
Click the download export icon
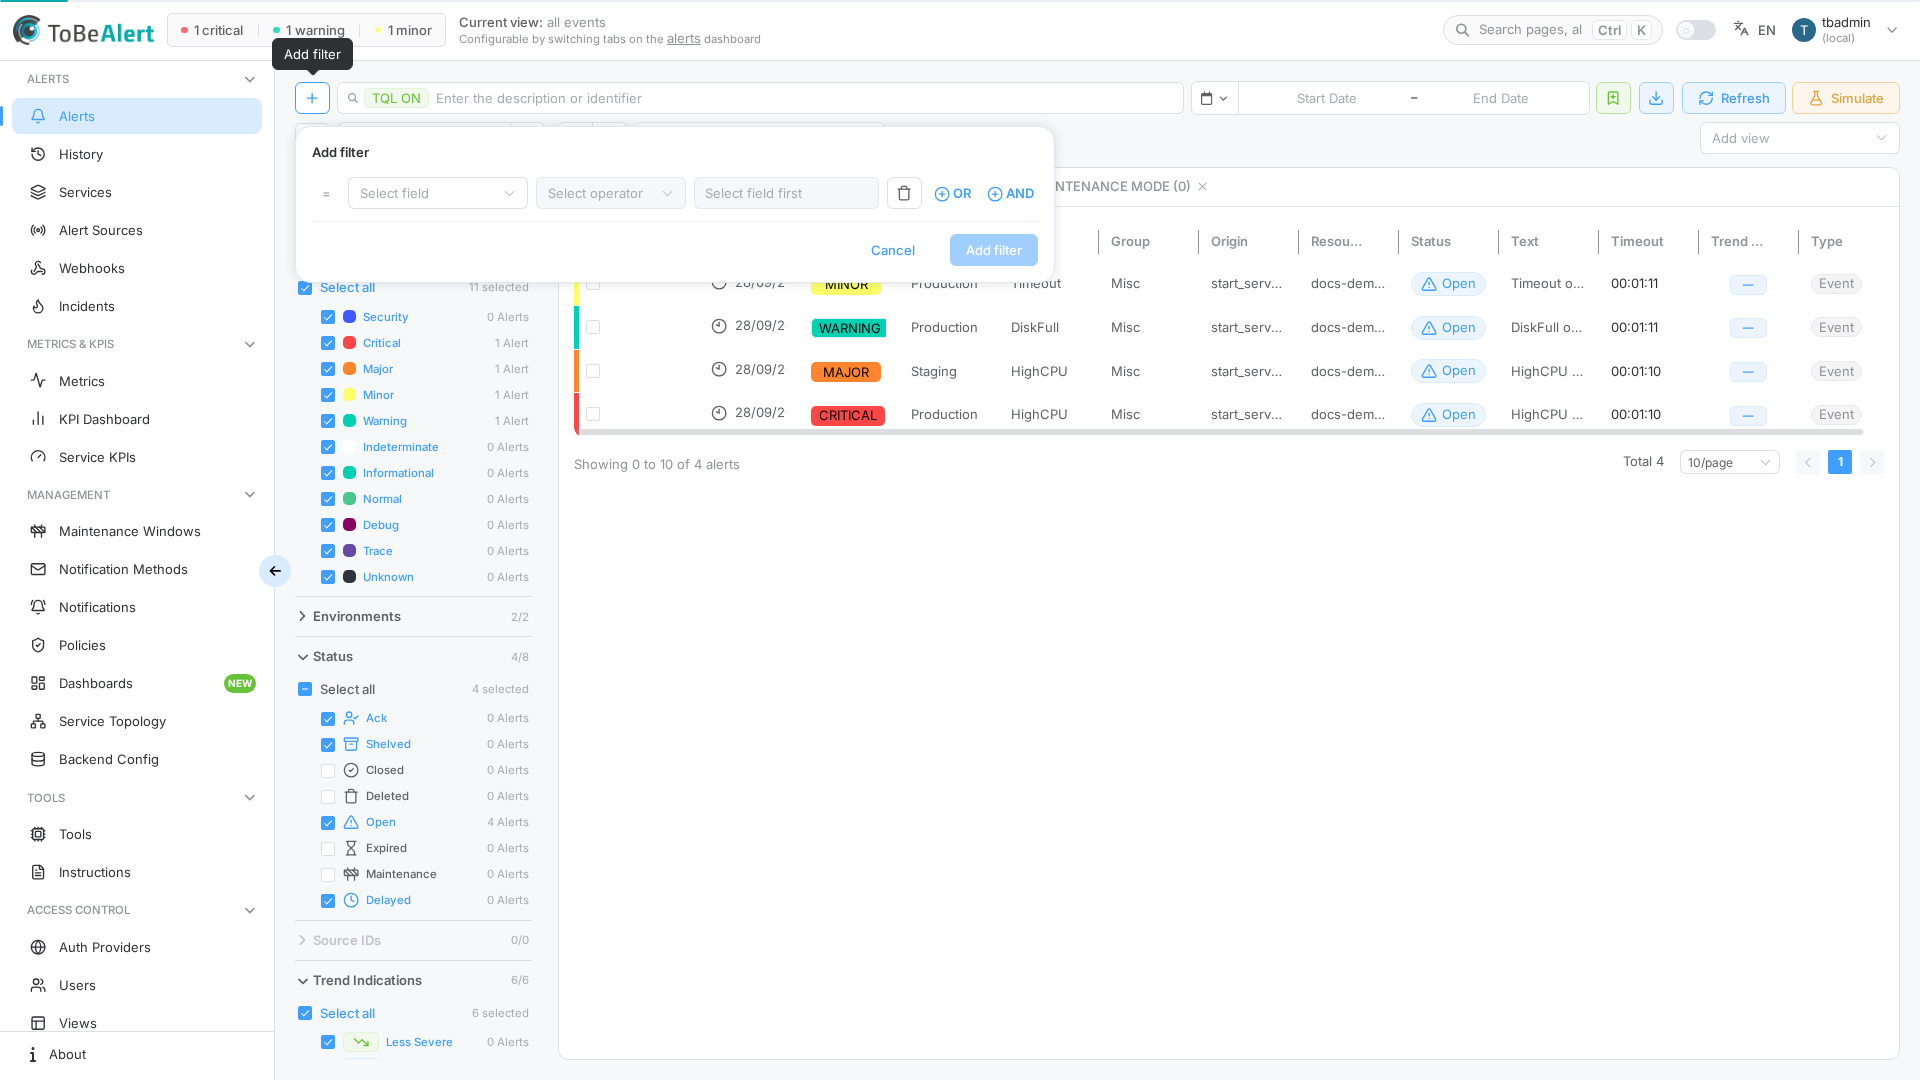(x=1656, y=98)
